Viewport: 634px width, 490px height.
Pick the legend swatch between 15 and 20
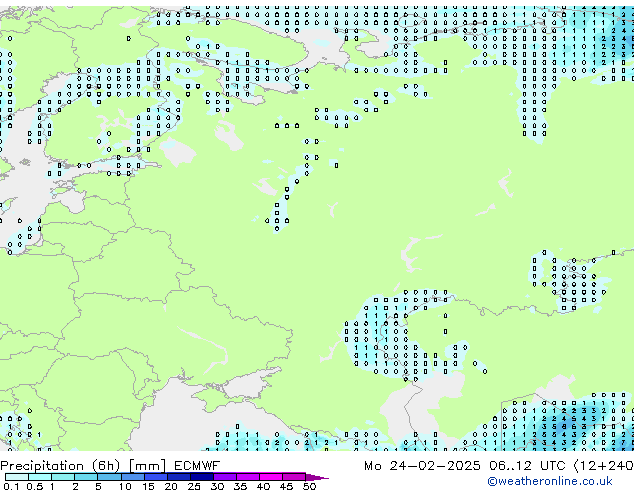(x=156, y=477)
